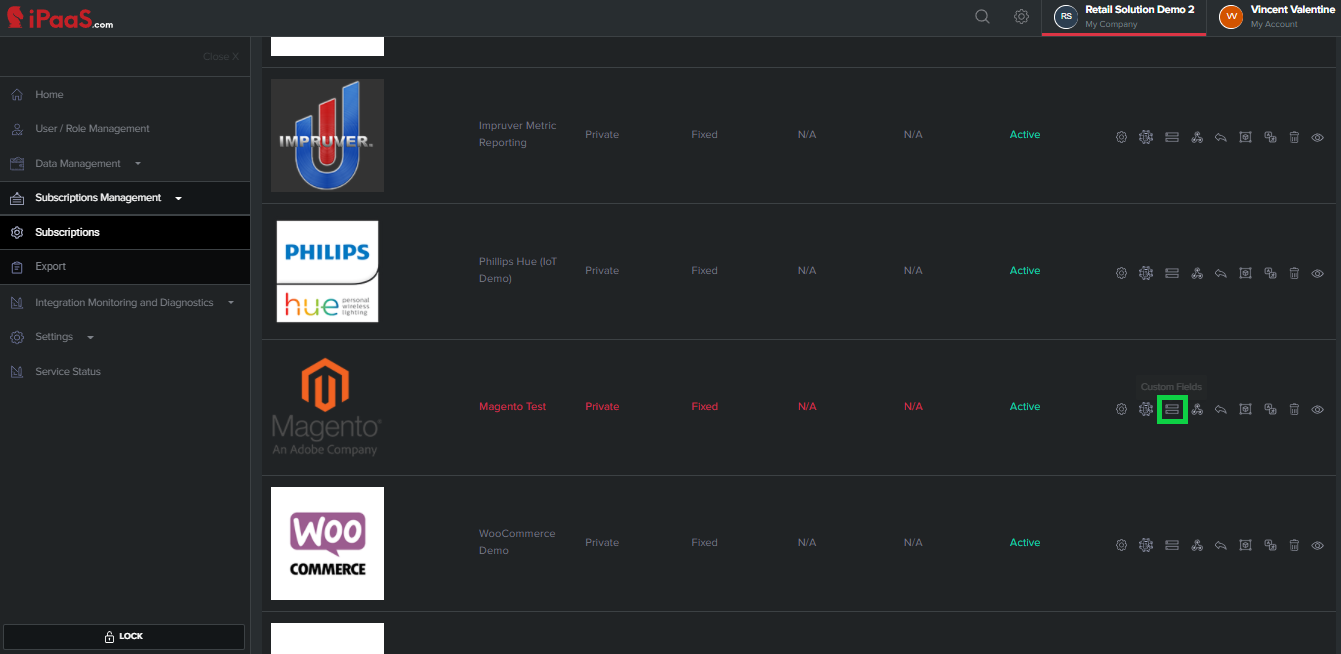This screenshot has height=654, width=1341.
Task: Expand the Data Management caret
Action: [x=138, y=164]
